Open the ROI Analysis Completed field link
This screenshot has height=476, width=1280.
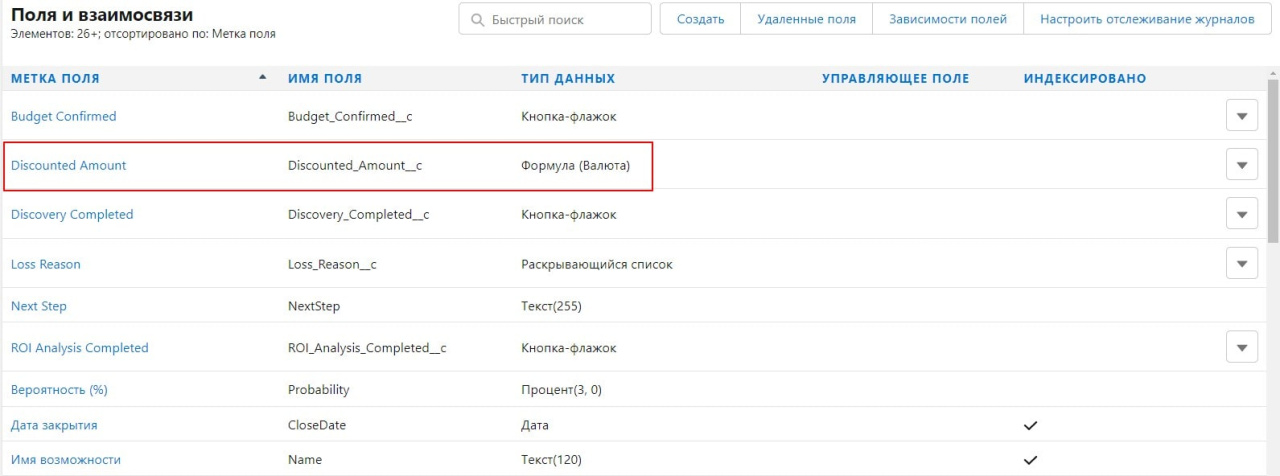tap(79, 347)
